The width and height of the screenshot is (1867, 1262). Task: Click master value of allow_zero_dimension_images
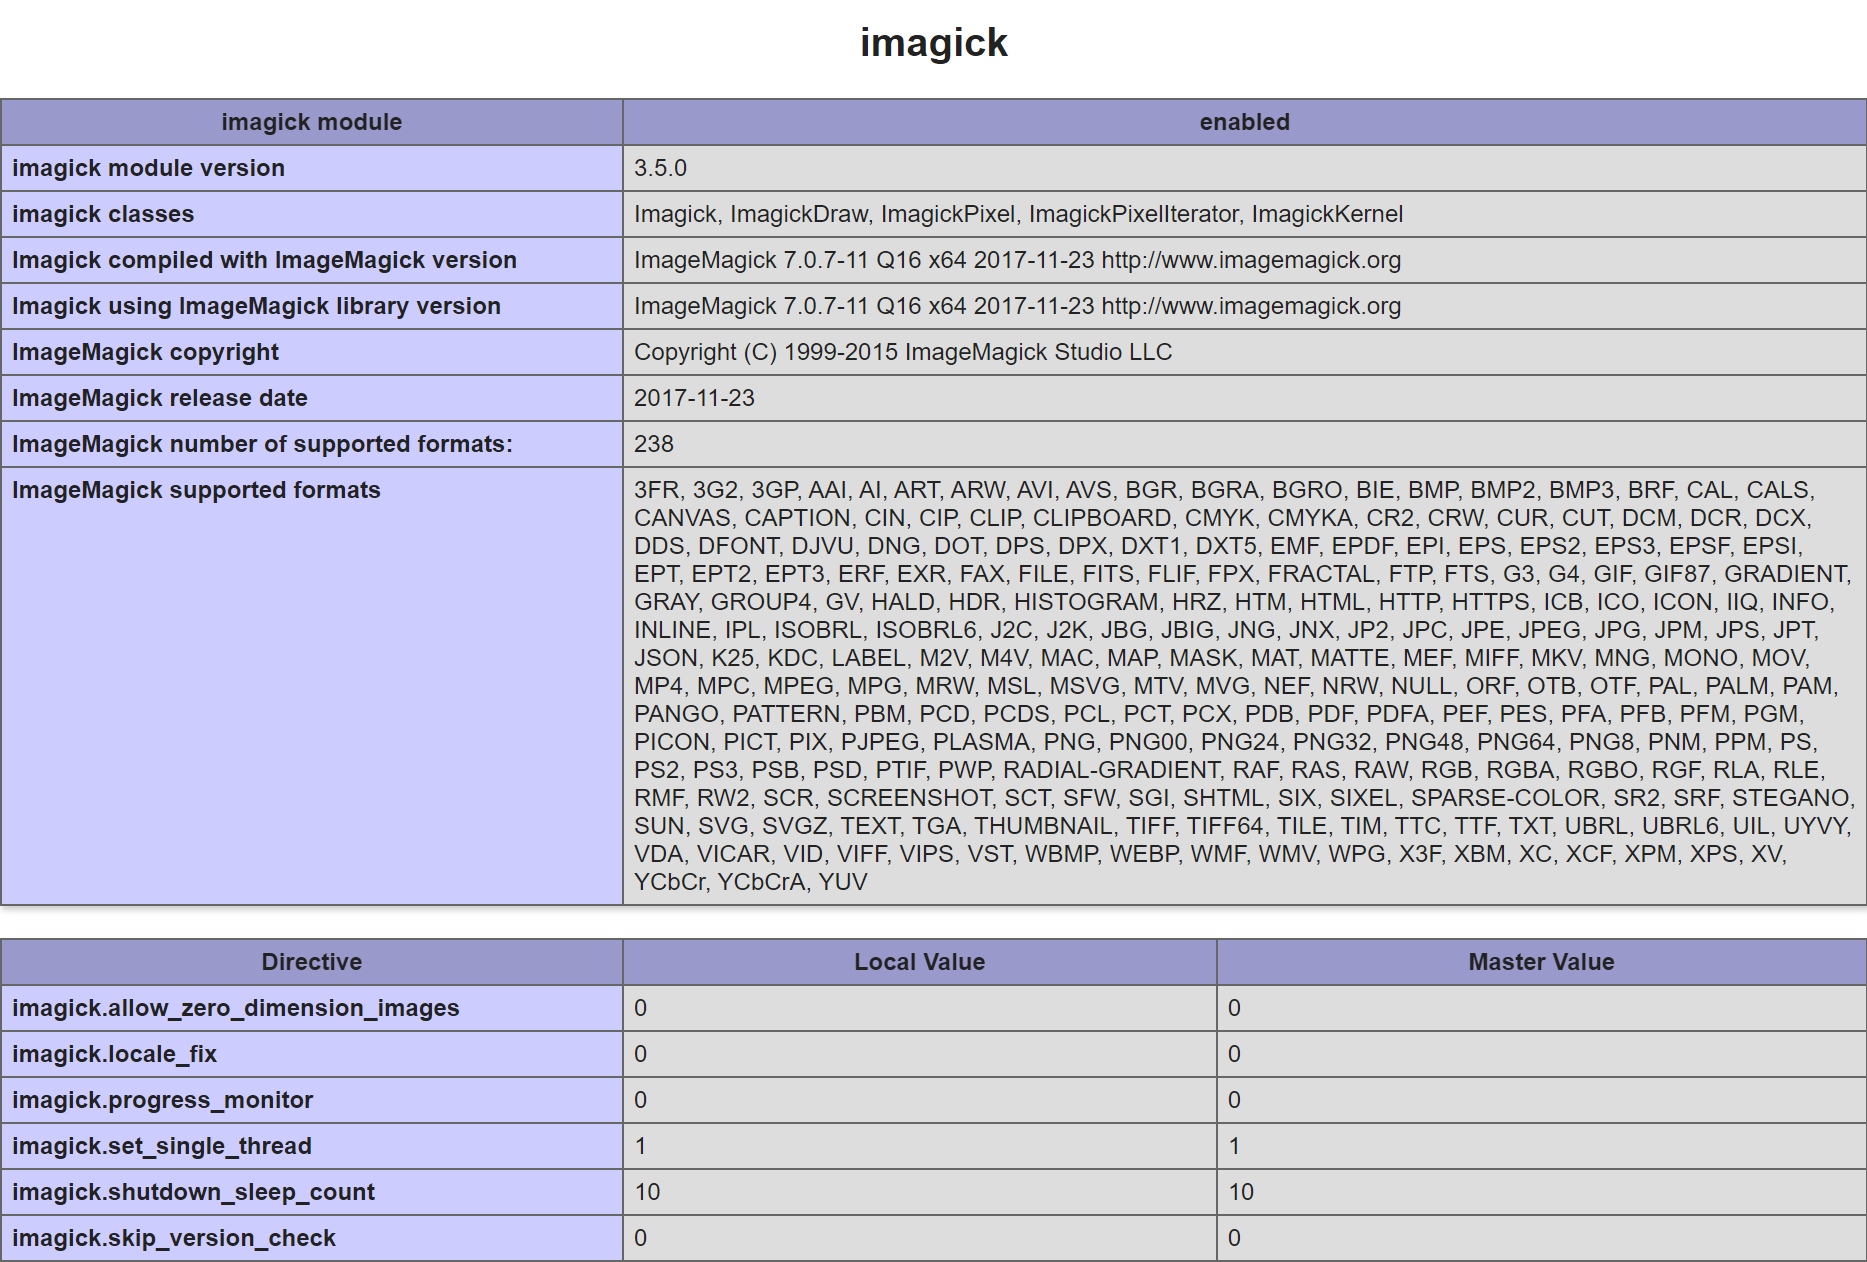pyautogui.click(x=1235, y=1008)
